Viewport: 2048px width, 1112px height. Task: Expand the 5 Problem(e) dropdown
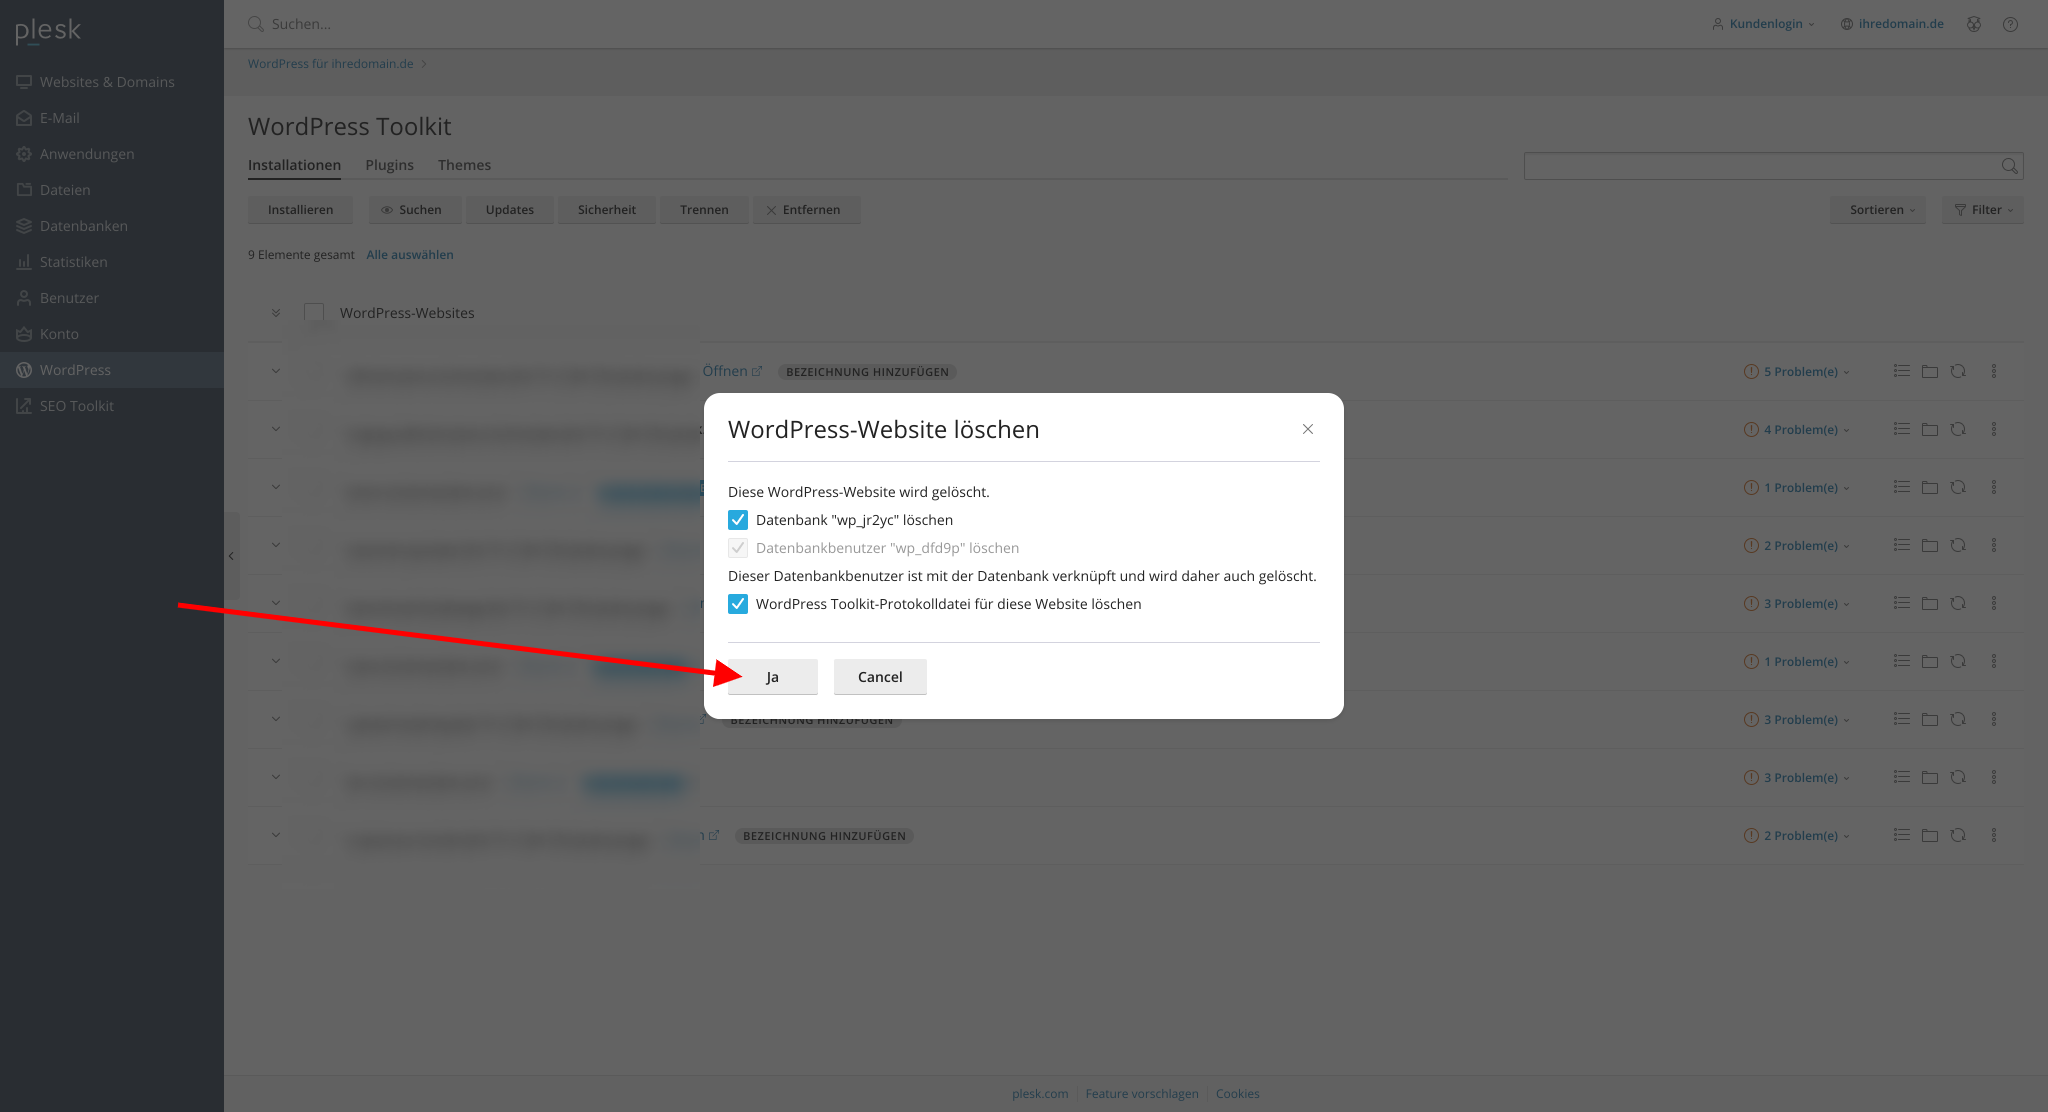[x=1797, y=372]
